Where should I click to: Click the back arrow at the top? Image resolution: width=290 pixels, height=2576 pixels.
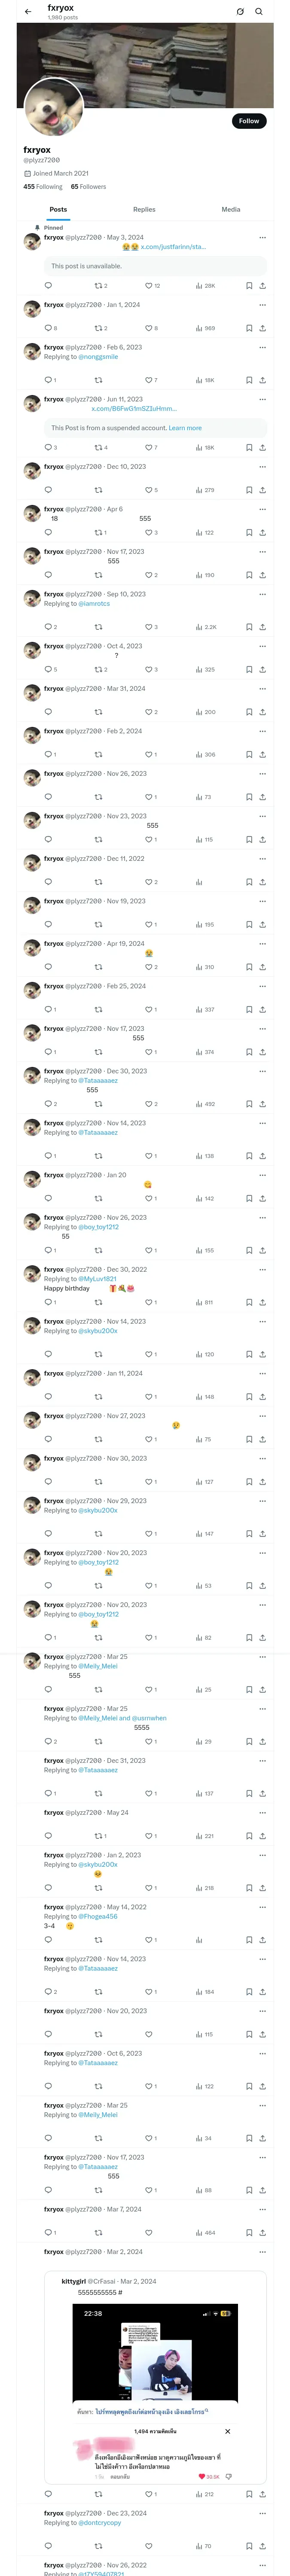[x=28, y=12]
